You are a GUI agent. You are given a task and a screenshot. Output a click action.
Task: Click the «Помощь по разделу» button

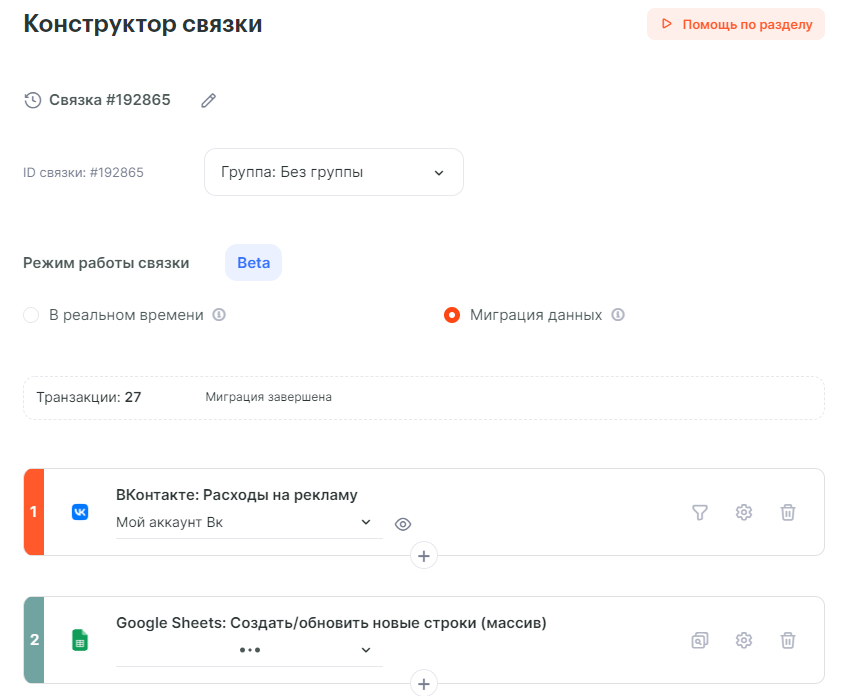tap(735, 24)
